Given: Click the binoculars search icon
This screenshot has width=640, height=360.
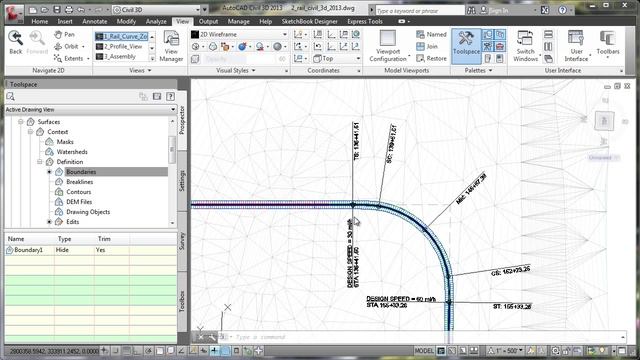Looking at the screenshot, I should pyautogui.click(x=471, y=10).
